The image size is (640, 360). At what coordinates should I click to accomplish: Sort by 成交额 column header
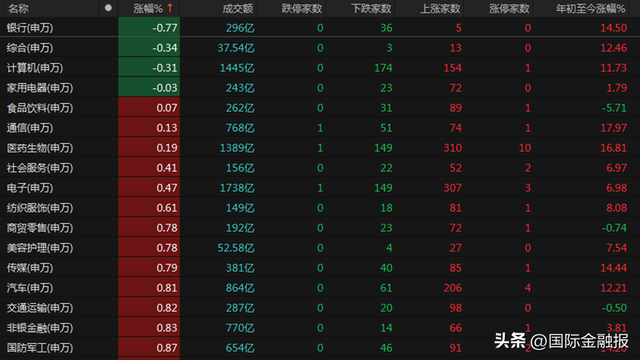coord(238,9)
